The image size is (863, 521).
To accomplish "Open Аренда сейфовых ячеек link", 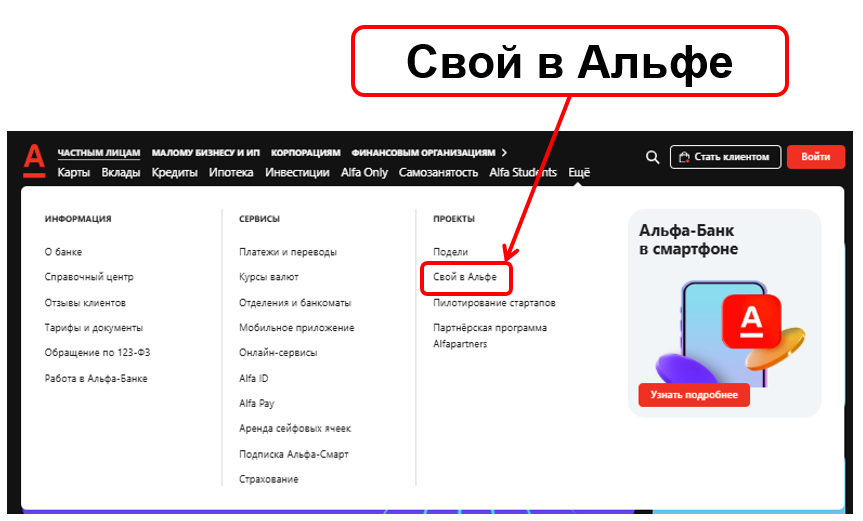I will click(x=295, y=429).
